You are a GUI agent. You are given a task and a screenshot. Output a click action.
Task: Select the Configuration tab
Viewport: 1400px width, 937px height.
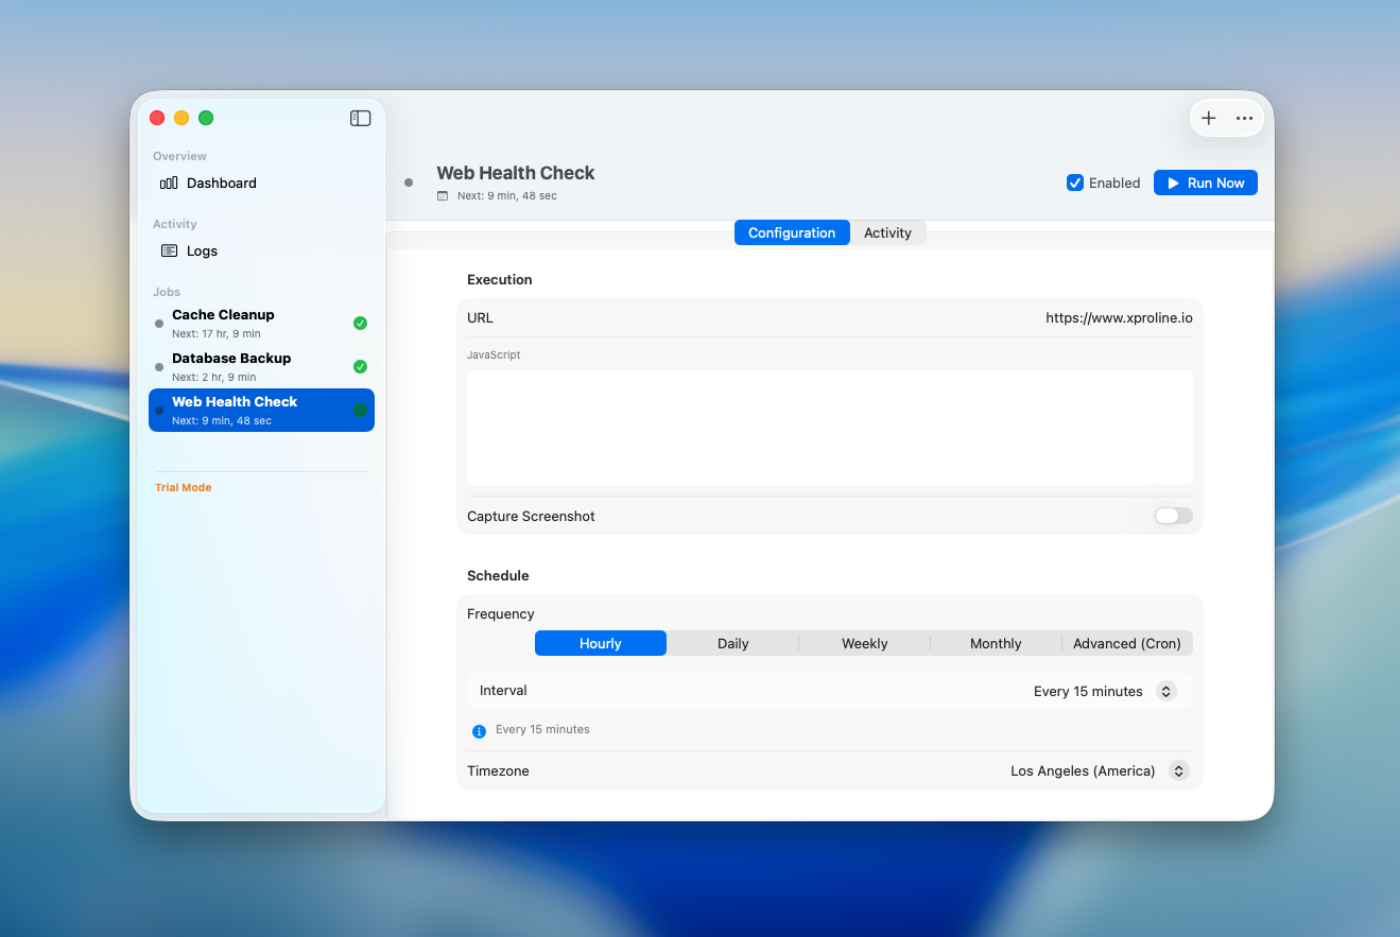click(791, 233)
